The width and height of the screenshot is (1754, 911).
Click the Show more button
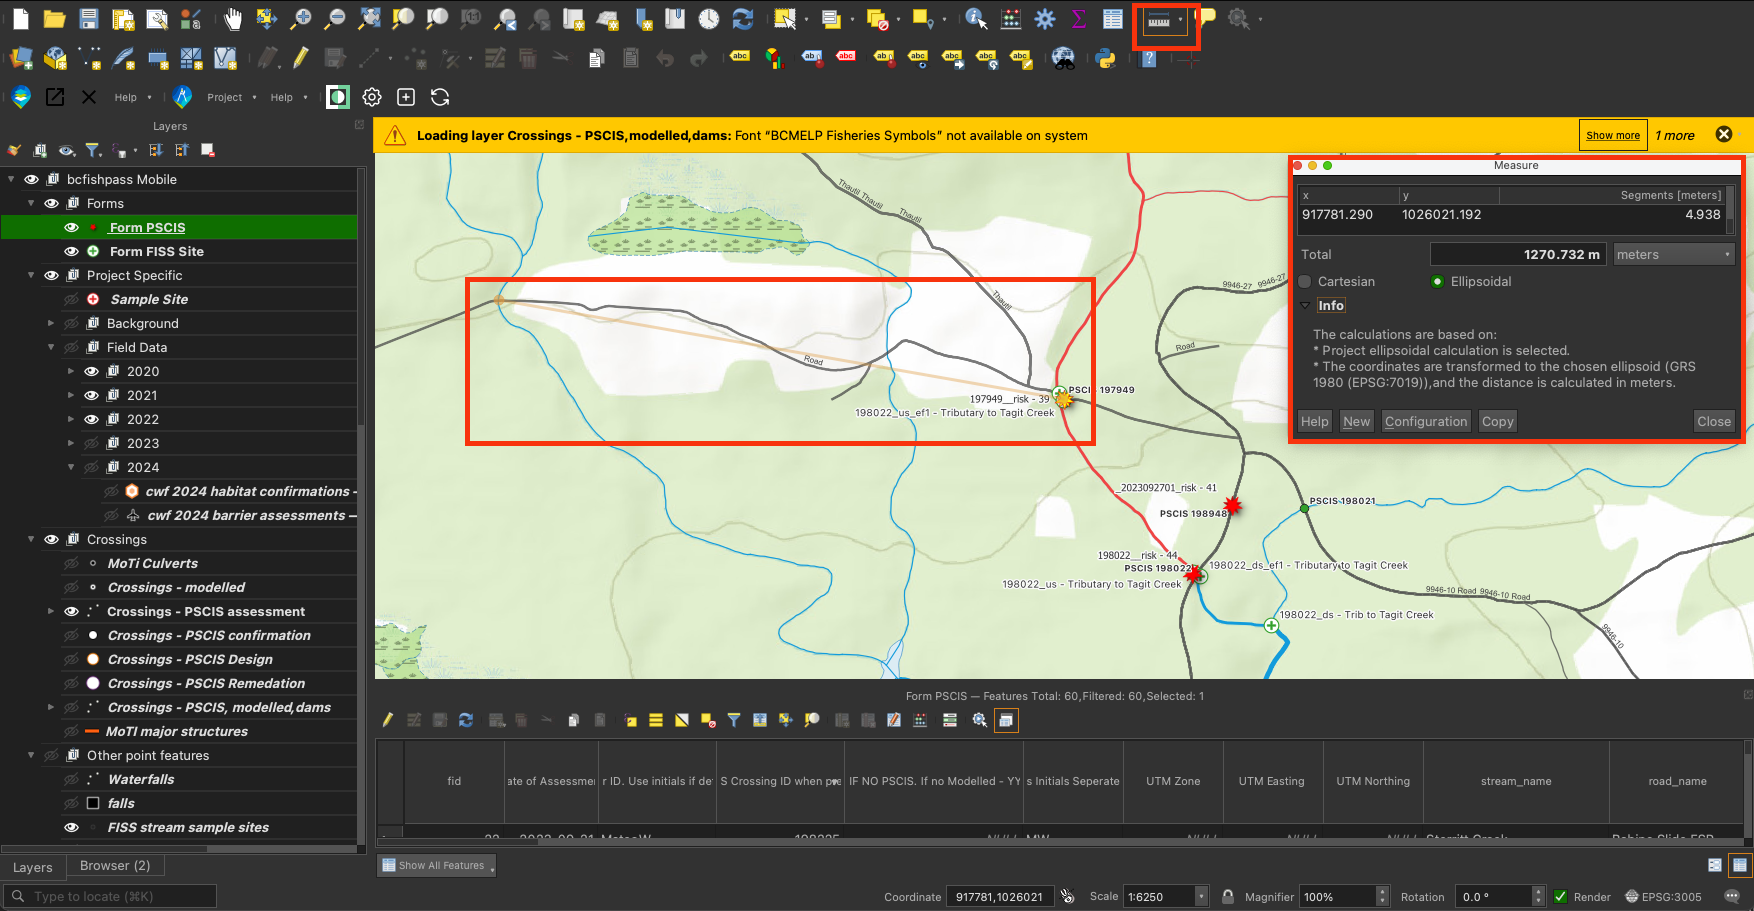pos(1613,135)
